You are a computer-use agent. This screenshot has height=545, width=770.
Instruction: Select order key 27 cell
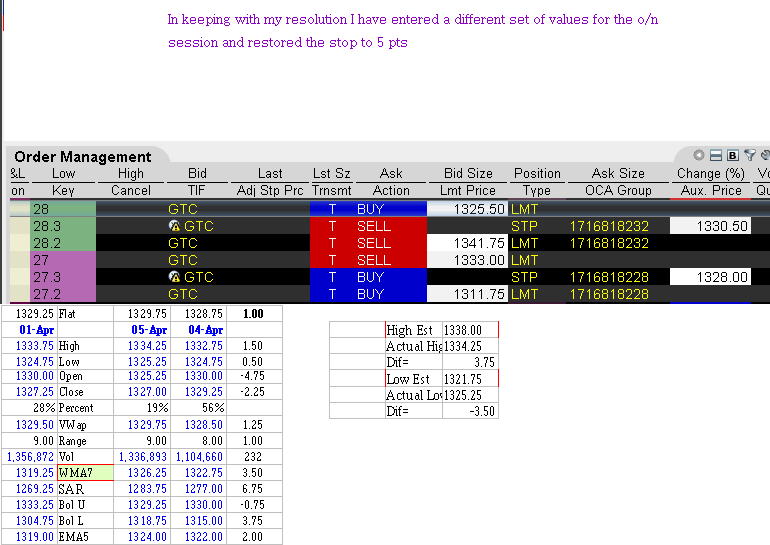pos(63,260)
